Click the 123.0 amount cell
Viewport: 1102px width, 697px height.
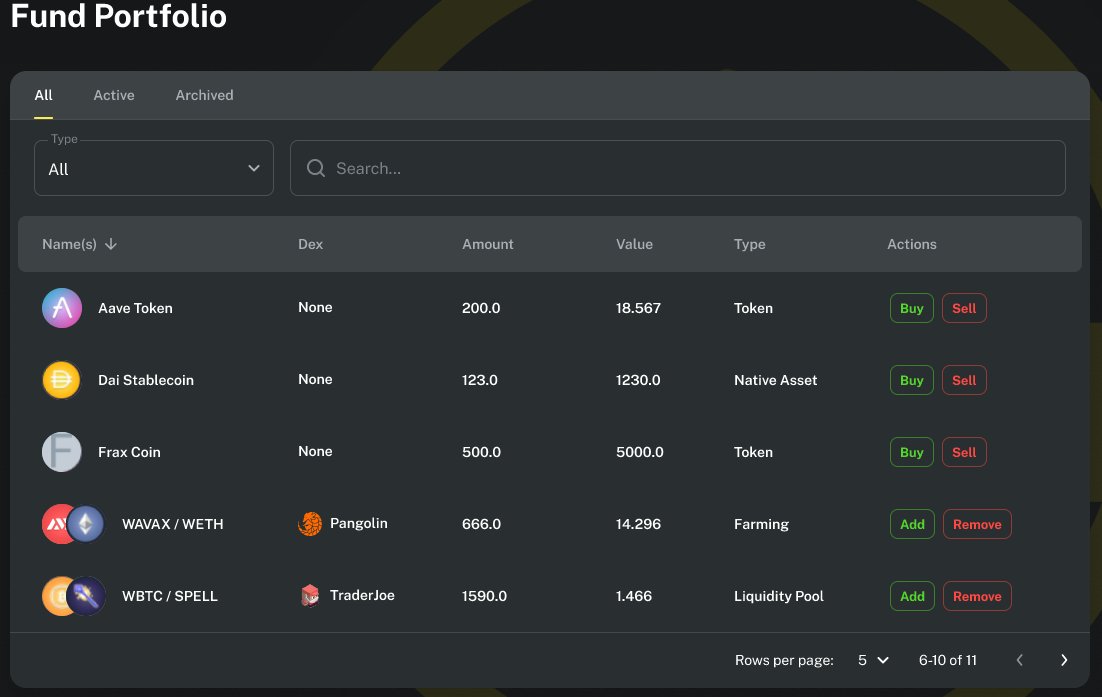tap(479, 380)
